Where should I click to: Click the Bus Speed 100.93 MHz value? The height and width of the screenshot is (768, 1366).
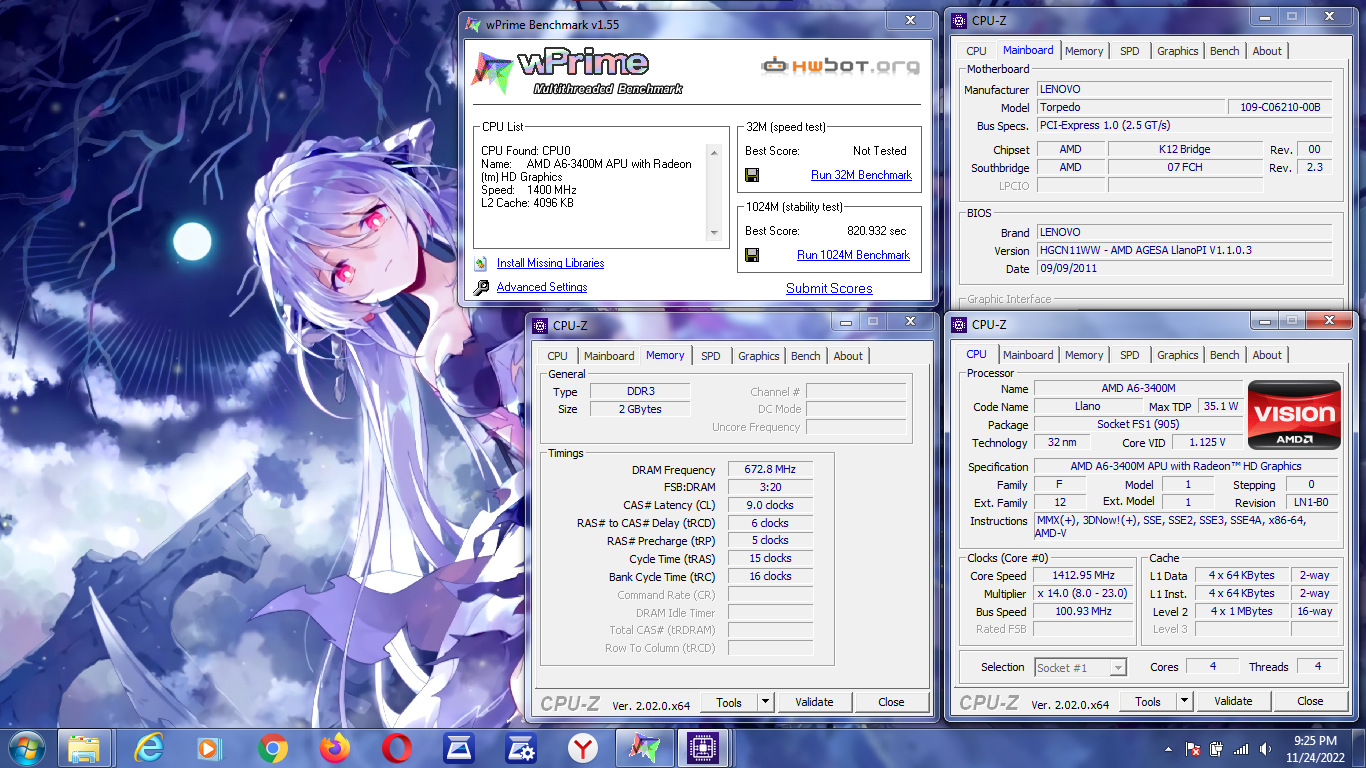click(1083, 611)
